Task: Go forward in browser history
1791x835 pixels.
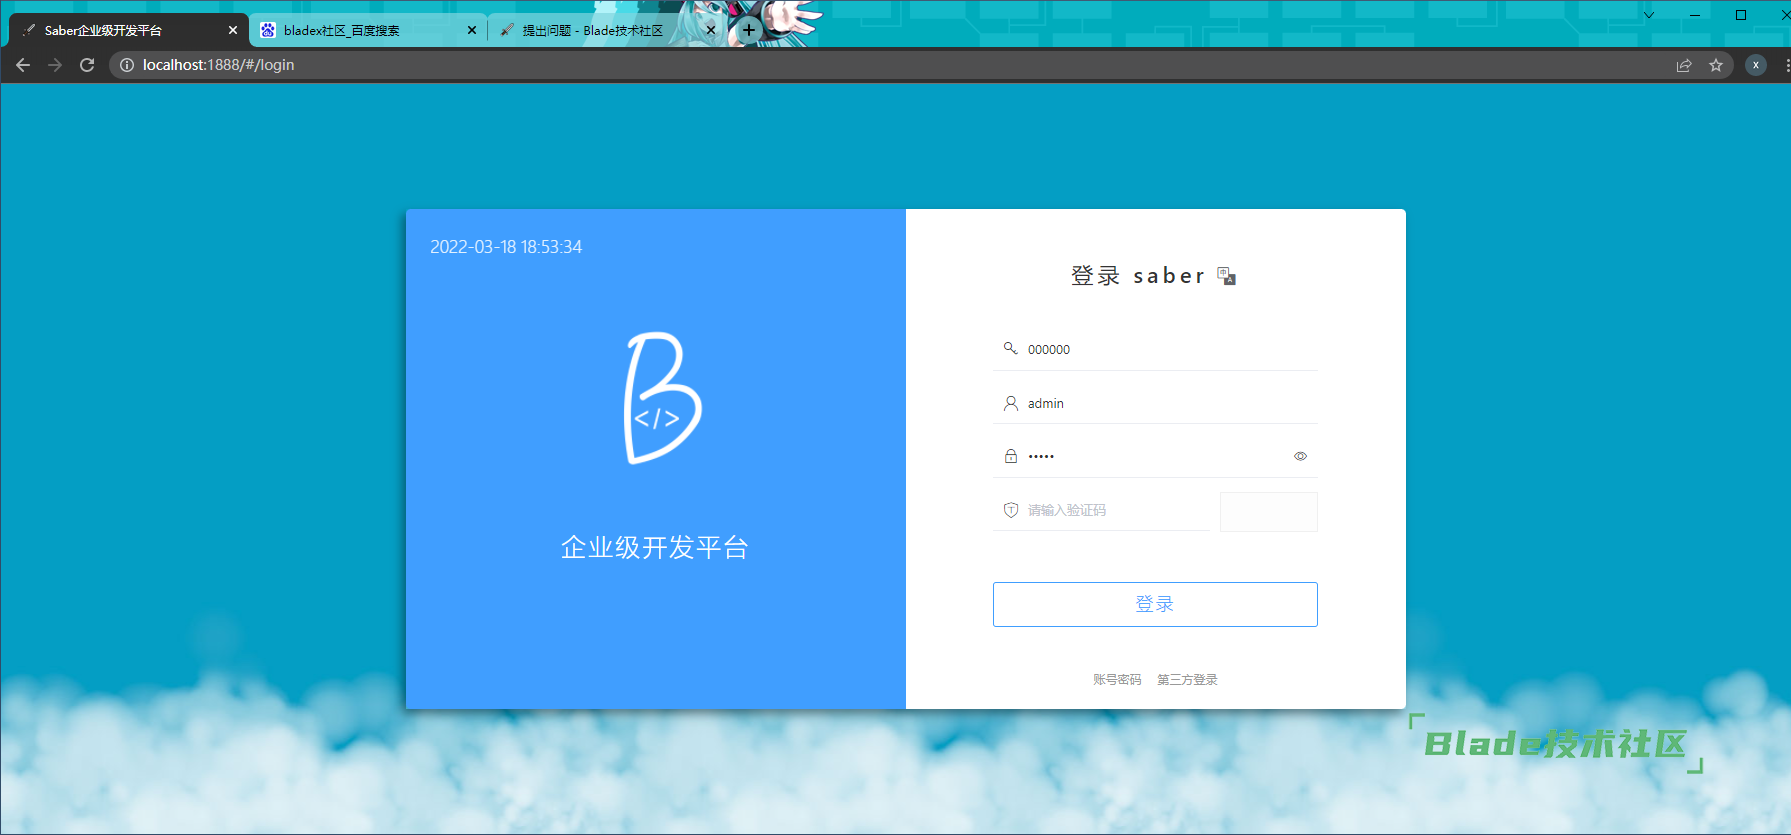Action: pyautogui.click(x=55, y=65)
